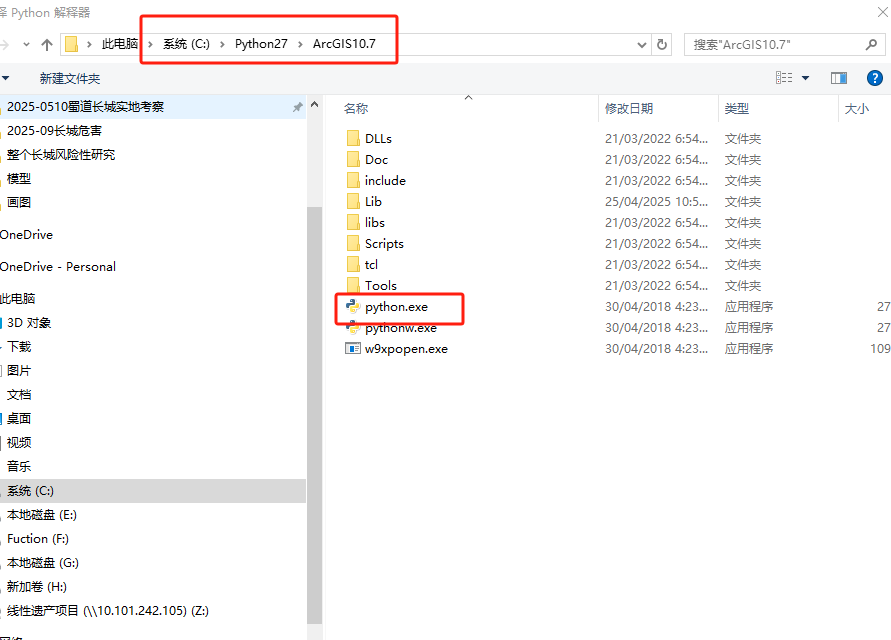Open recent locations dropdown arrow
This screenshot has width=891, height=640.
(26, 44)
